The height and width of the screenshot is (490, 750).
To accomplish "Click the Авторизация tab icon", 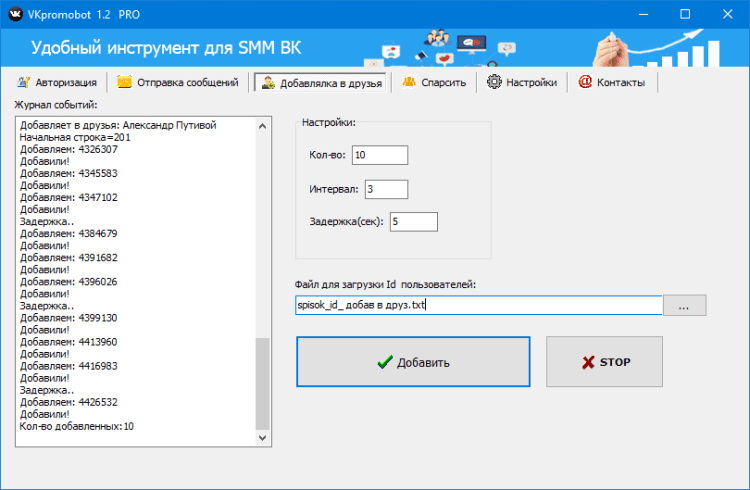I will (x=23, y=82).
